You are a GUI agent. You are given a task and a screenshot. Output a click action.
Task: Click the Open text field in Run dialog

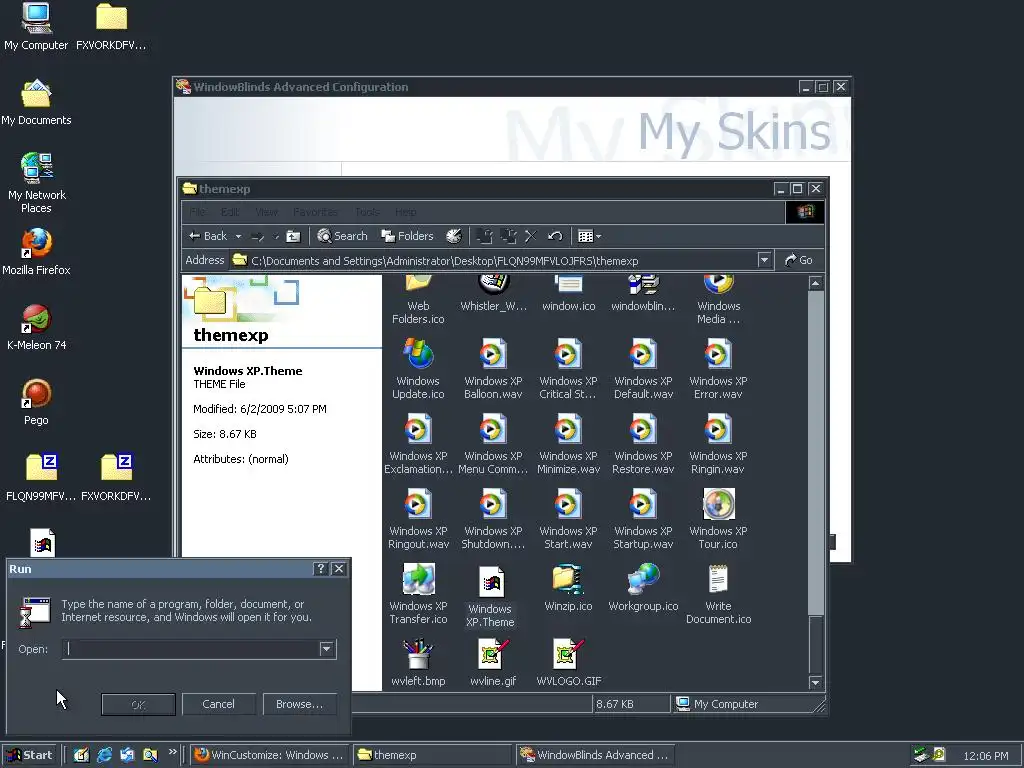[x=191, y=649]
